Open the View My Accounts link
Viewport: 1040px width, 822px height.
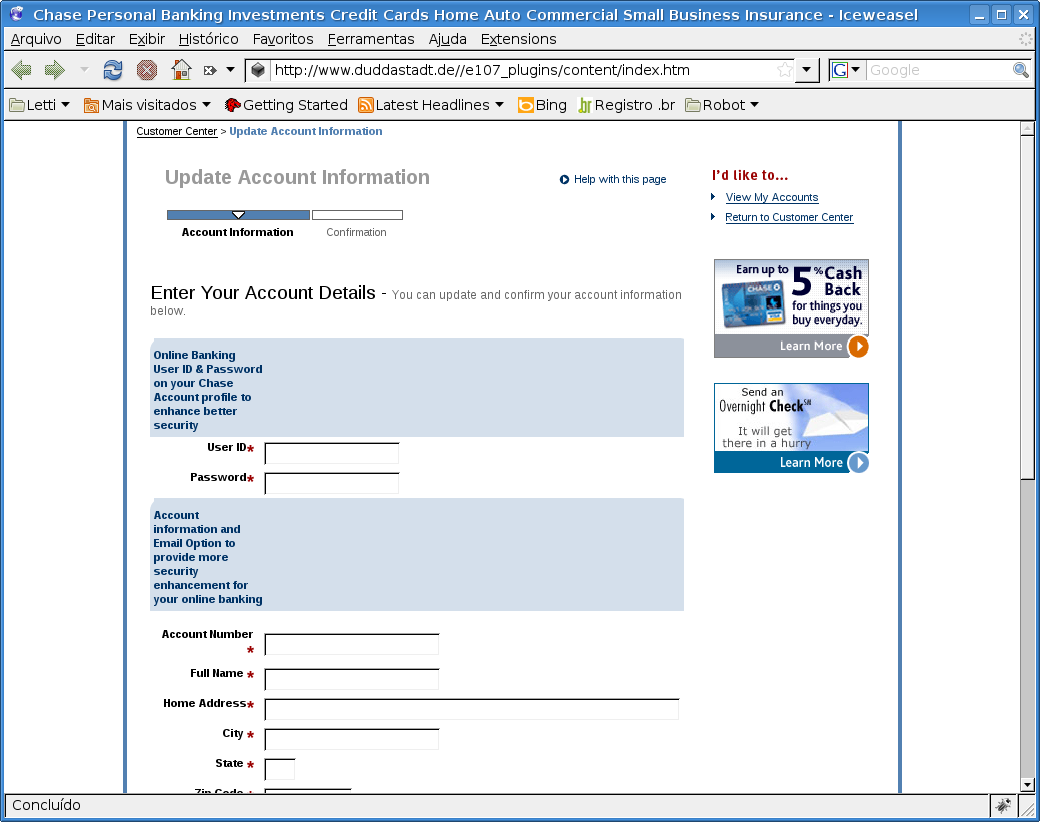[x=771, y=197]
